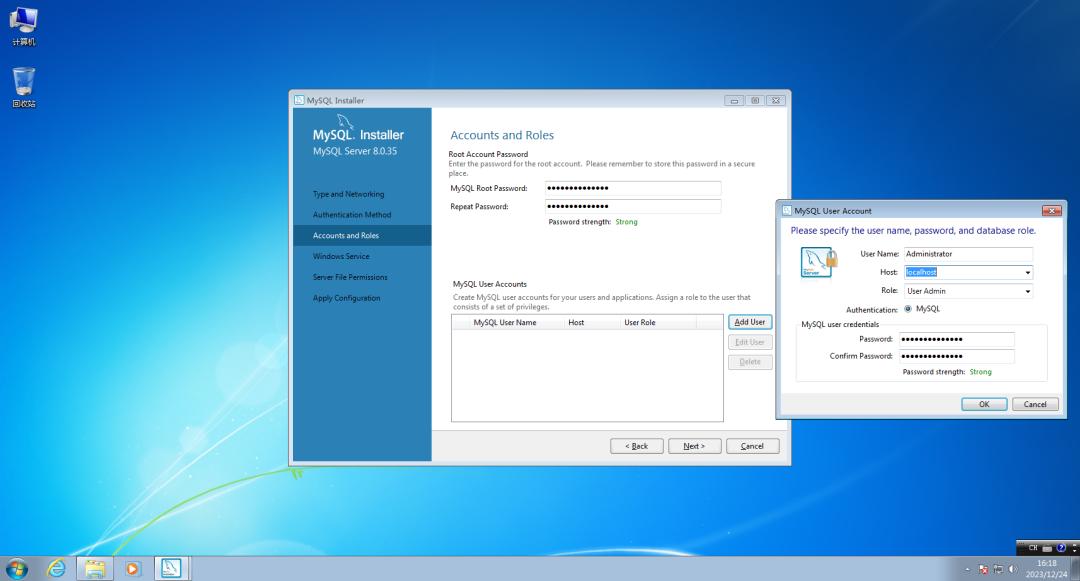Open Action Center flag tray icon
Screen dimensions: 1080x581
(x=983, y=569)
